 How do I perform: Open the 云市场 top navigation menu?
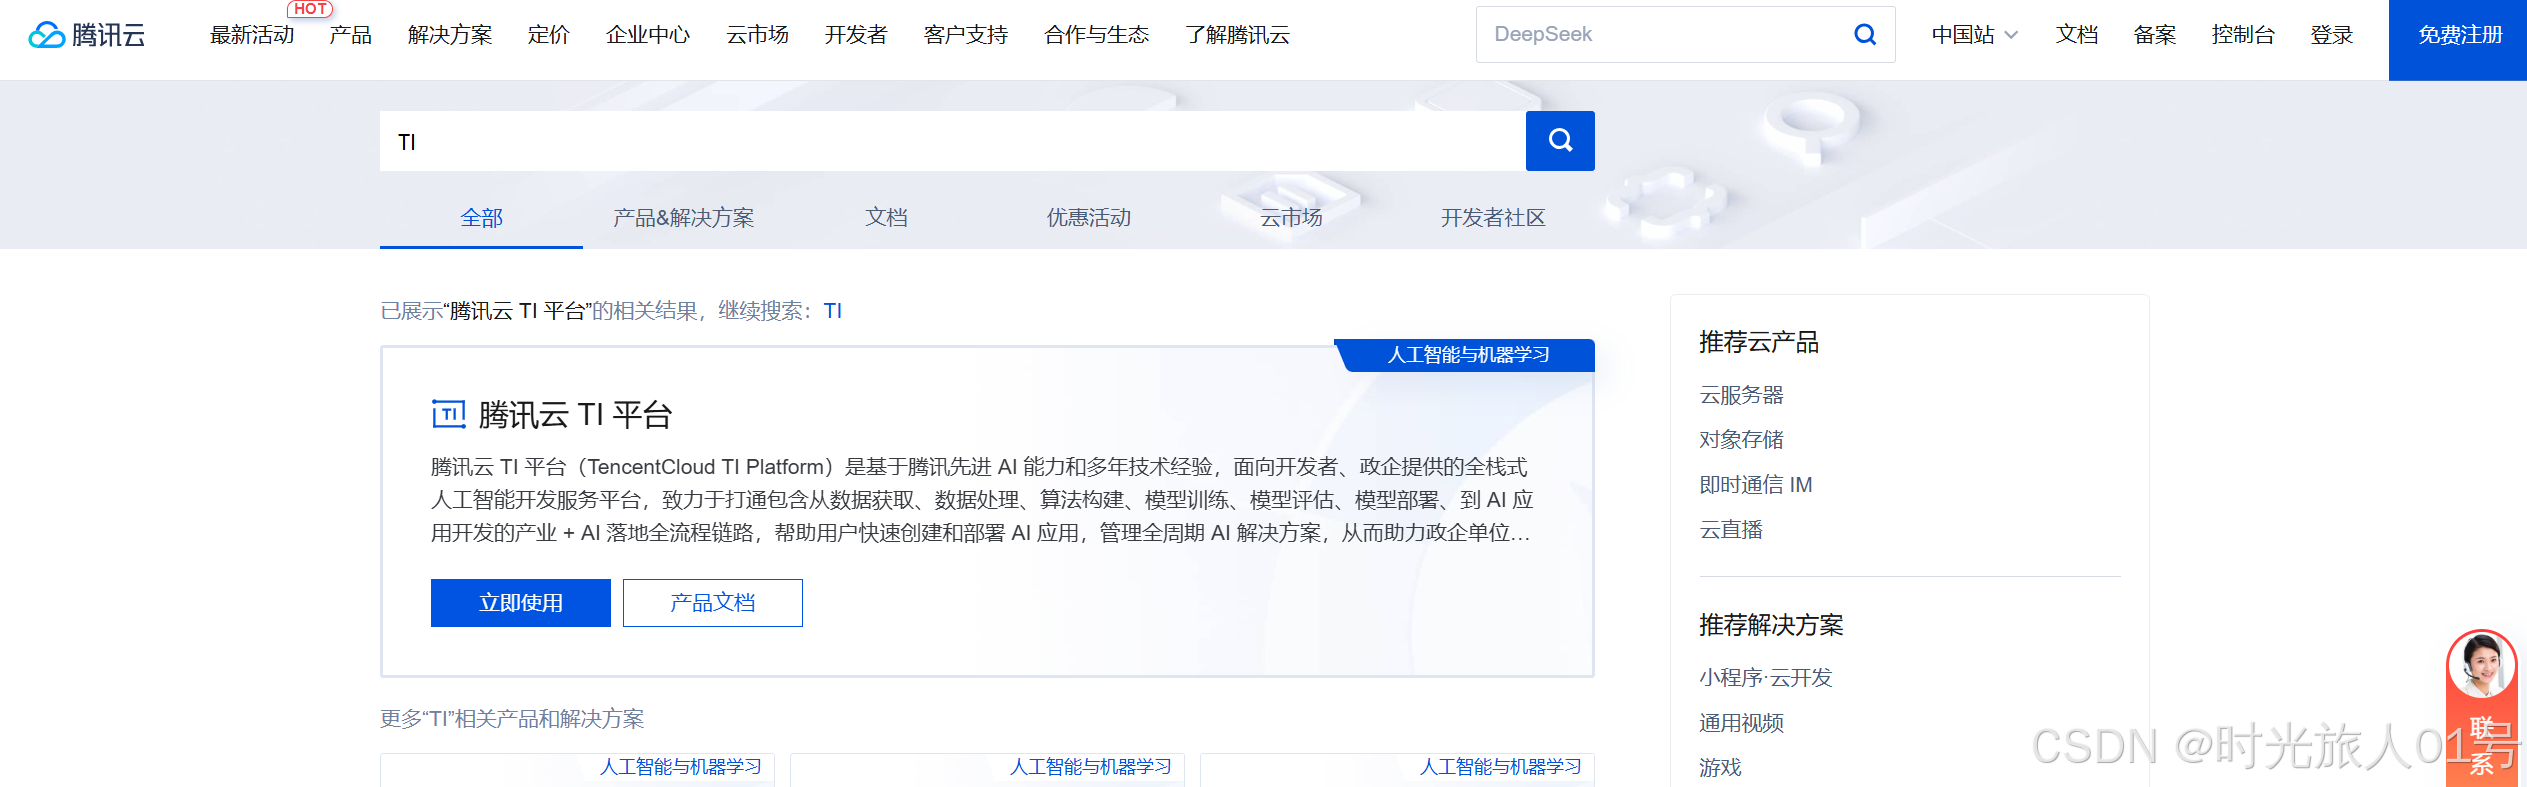[x=757, y=35]
